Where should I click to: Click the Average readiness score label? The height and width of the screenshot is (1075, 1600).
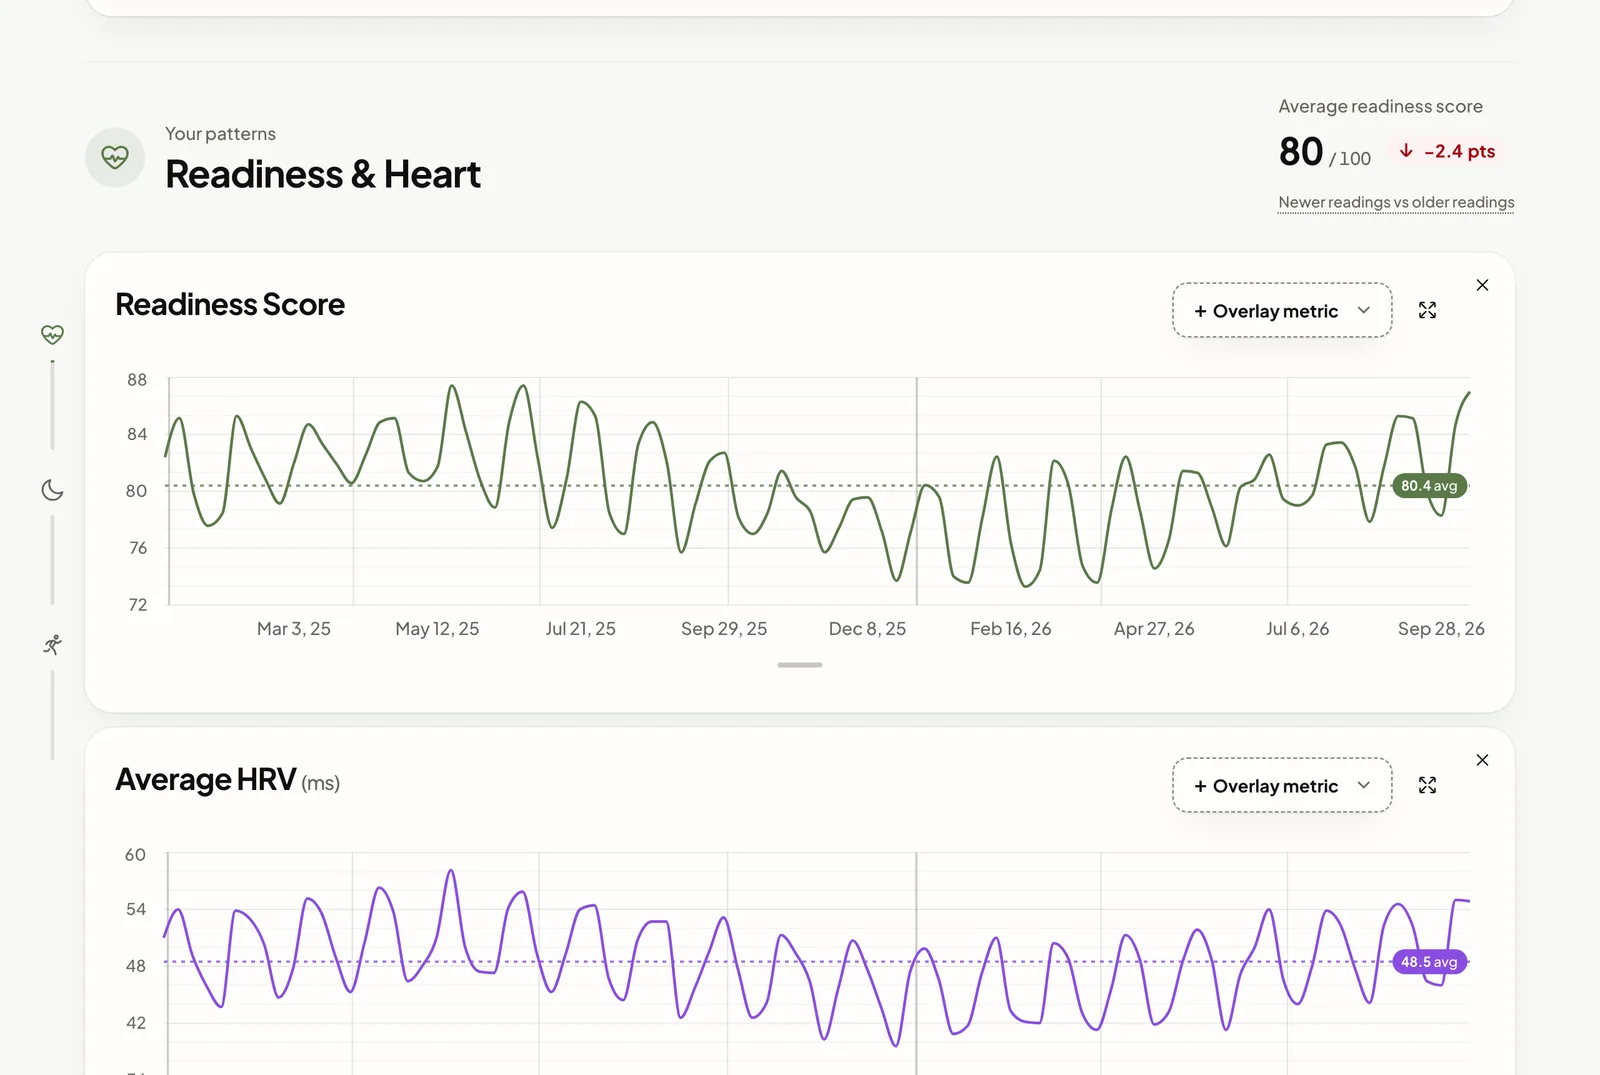coord(1380,106)
